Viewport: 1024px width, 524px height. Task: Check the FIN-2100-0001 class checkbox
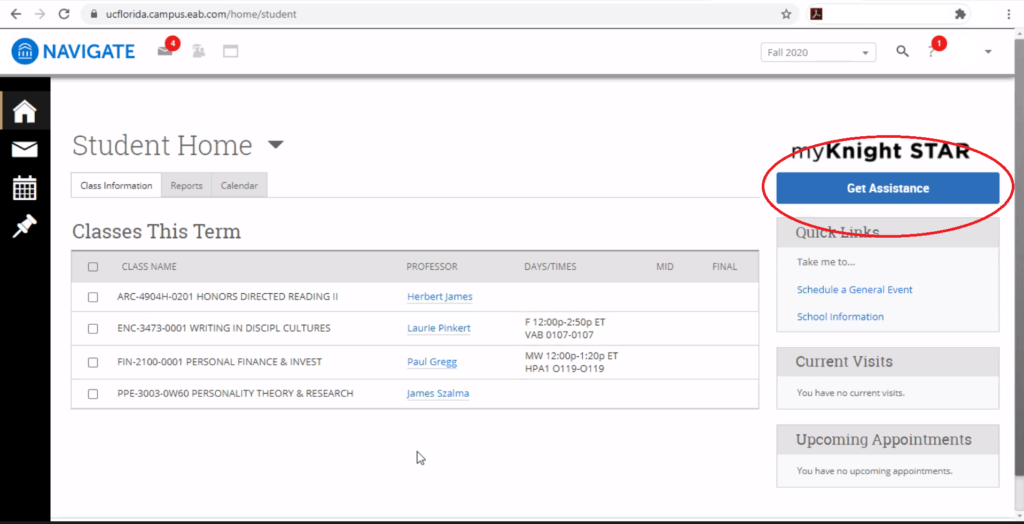pos(93,362)
